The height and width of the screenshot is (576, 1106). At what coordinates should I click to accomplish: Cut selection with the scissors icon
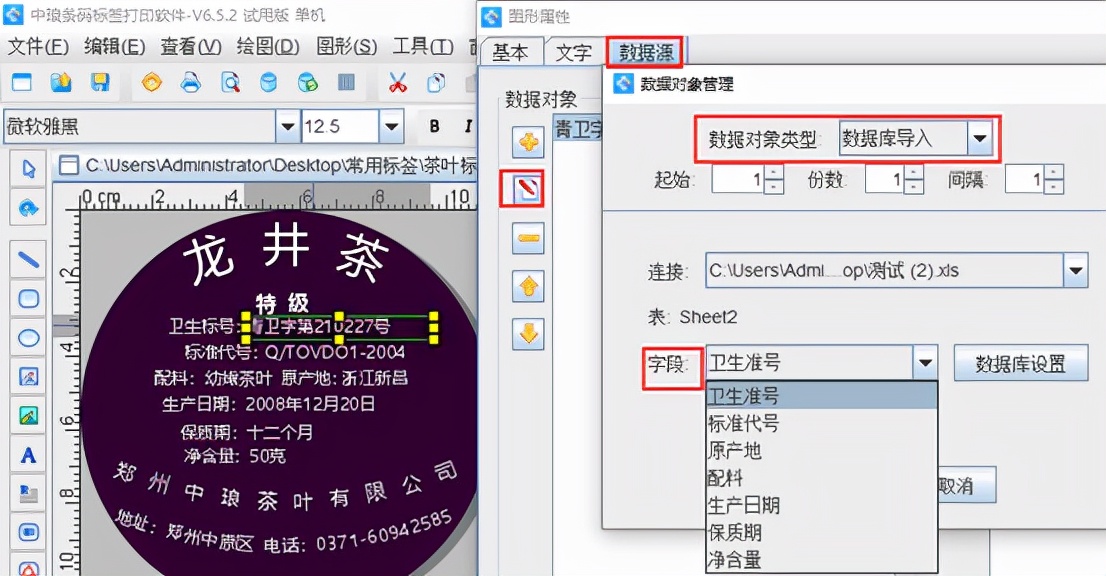[x=398, y=83]
